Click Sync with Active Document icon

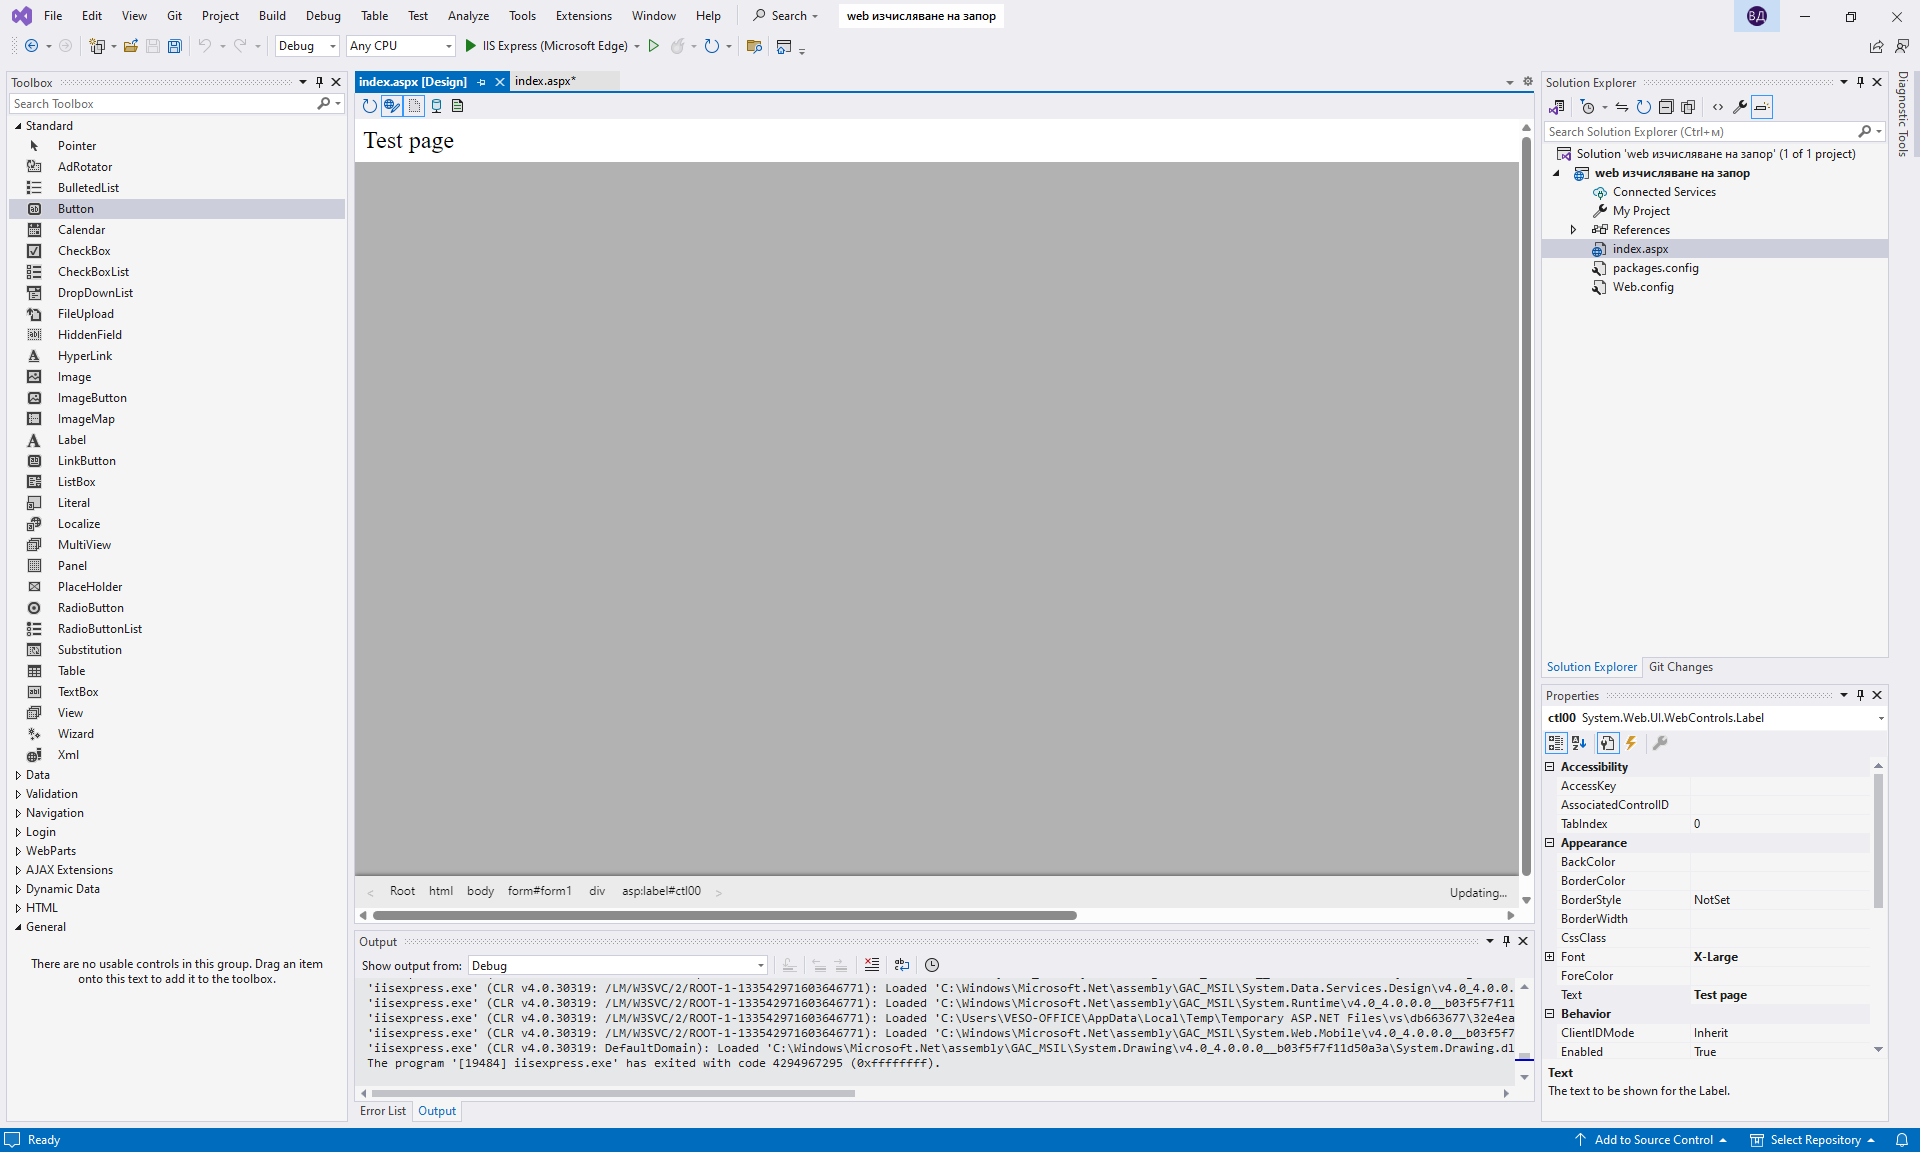1622,107
